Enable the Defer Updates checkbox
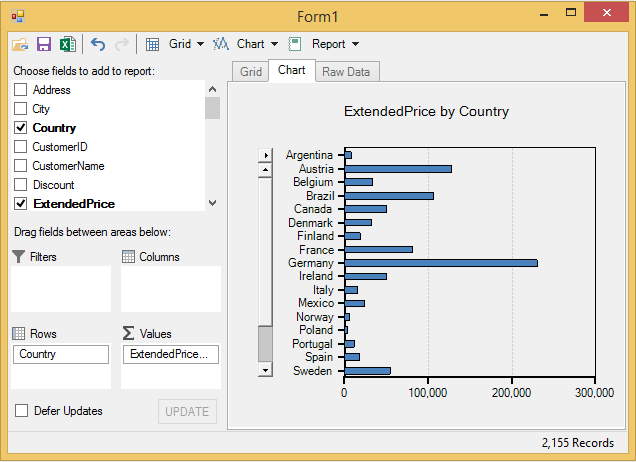This screenshot has height=462, width=636. 21,411
